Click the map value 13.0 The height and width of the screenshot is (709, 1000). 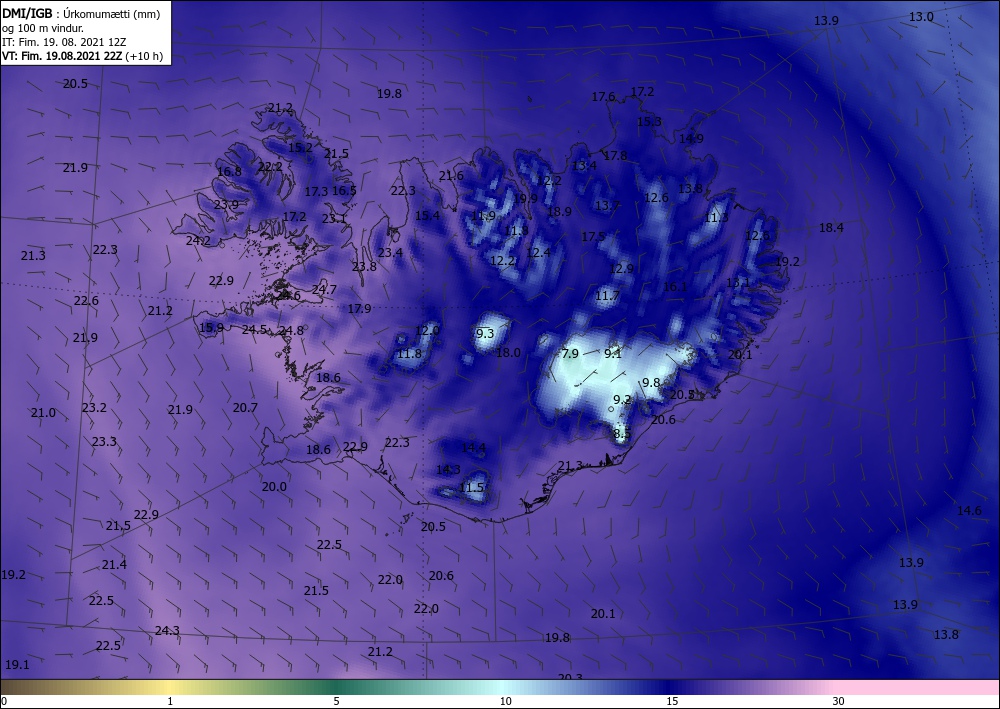click(x=921, y=17)
